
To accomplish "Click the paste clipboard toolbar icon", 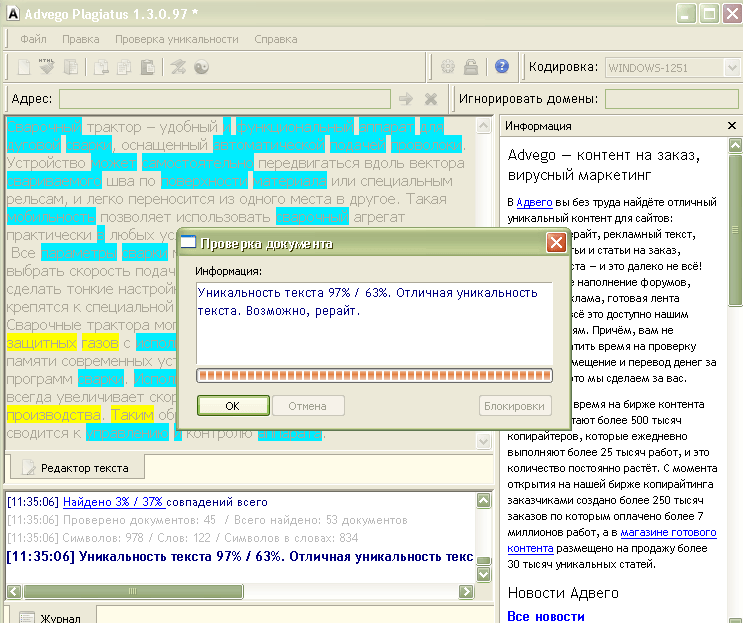I will [148, 67].
